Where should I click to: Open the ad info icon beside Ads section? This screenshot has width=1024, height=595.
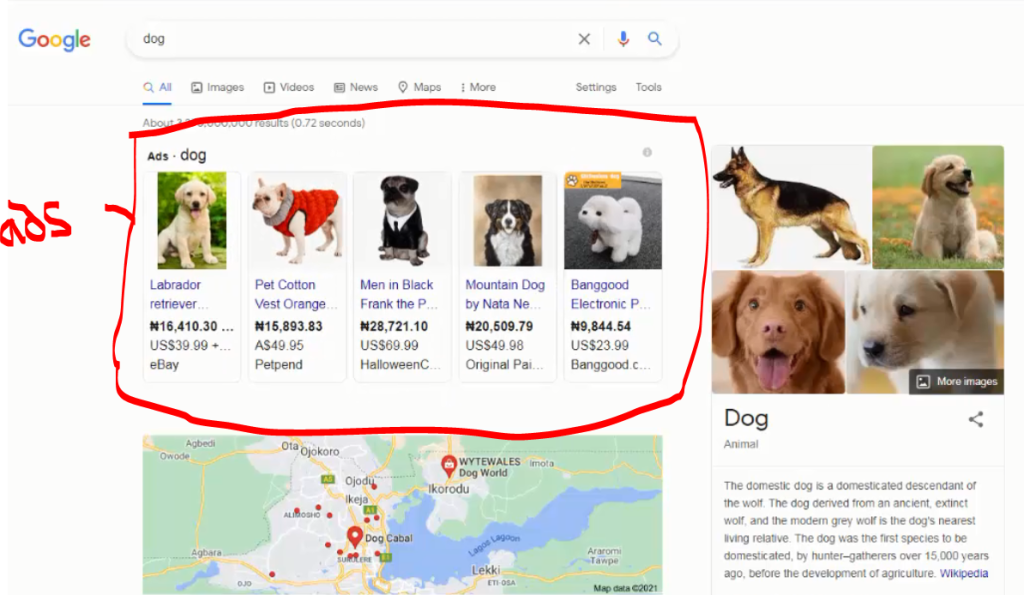coord(647,152)
